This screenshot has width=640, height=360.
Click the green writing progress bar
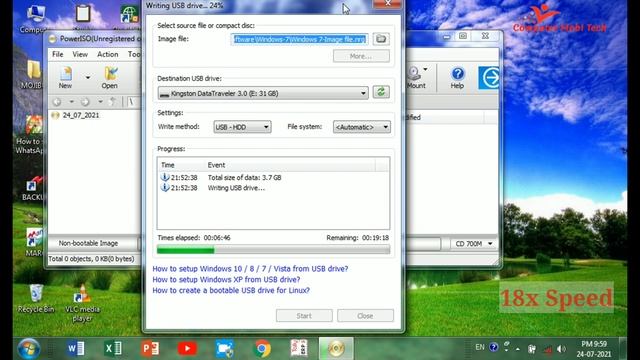273,250
